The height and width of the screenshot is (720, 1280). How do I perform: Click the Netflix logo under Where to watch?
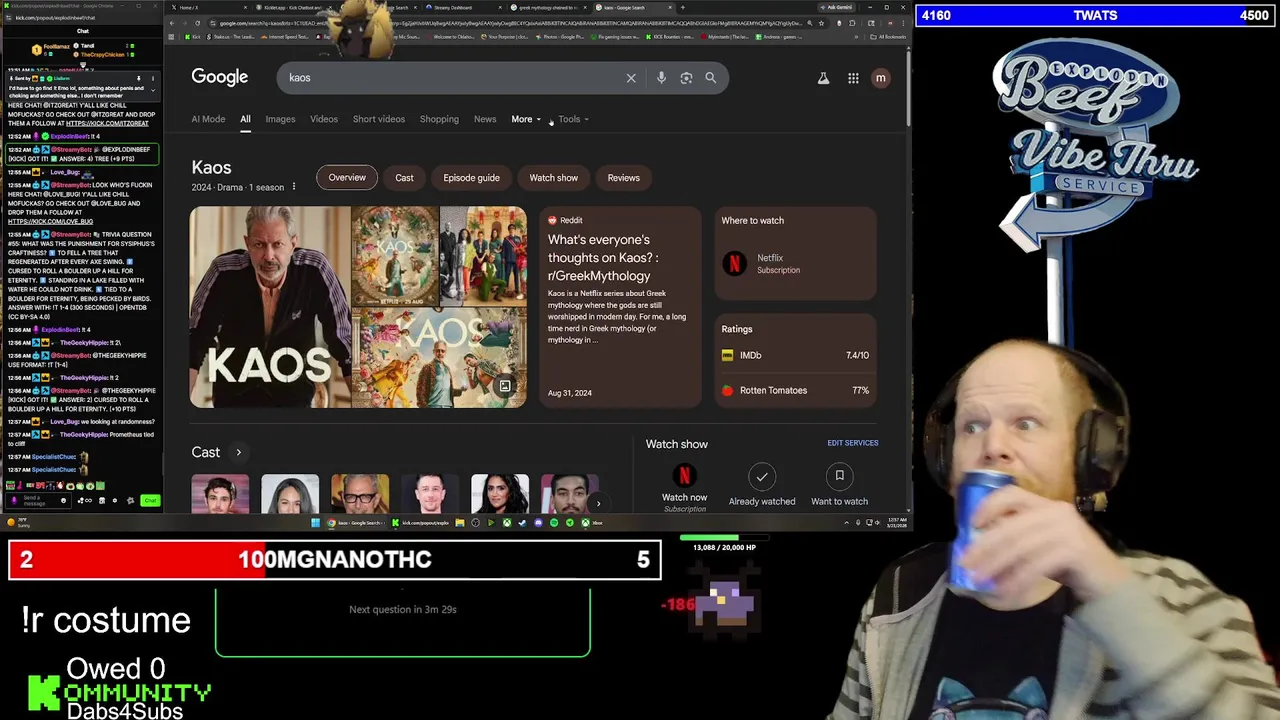pos(735,264)
